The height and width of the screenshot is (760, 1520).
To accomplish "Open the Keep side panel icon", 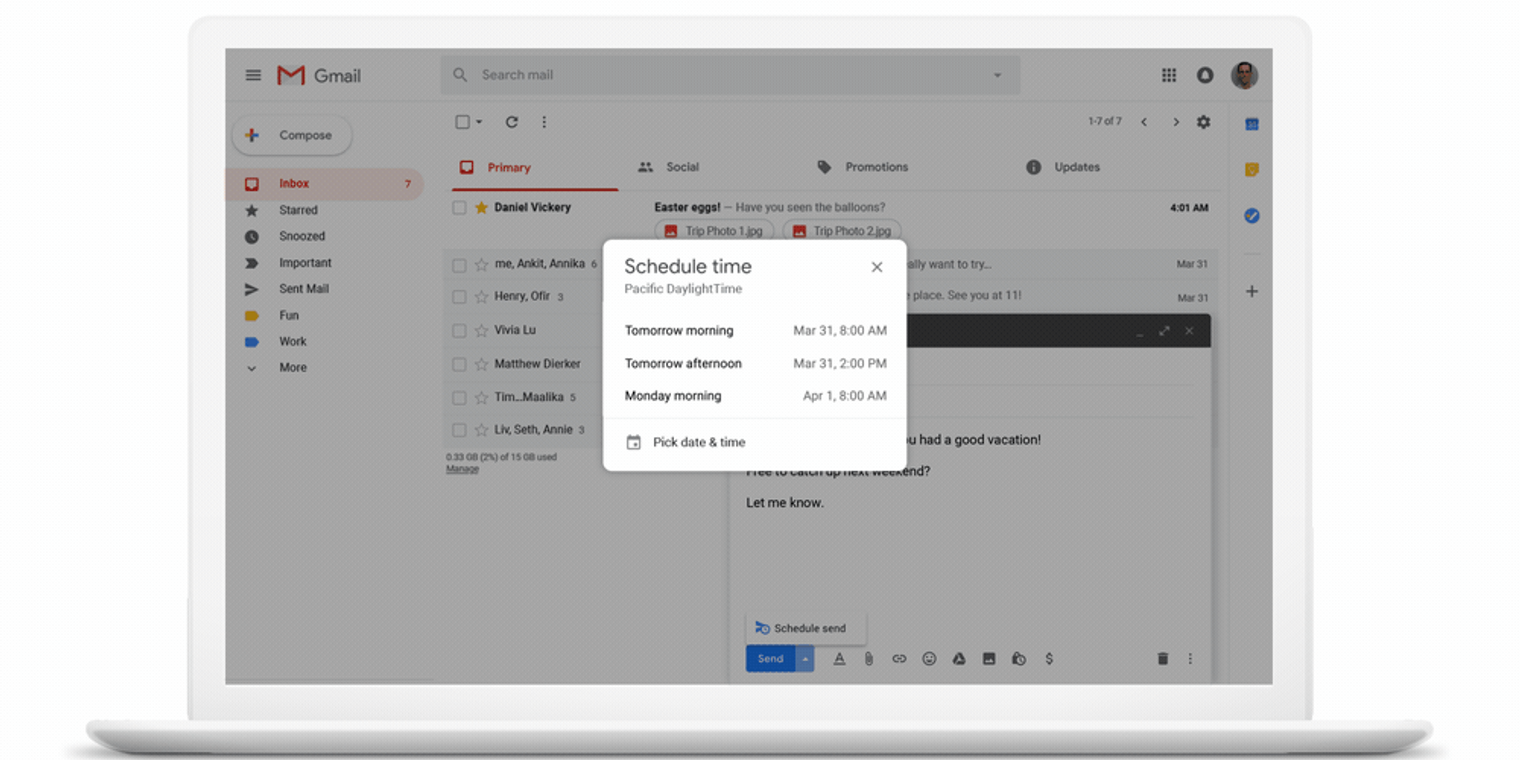I will 1251,169.
